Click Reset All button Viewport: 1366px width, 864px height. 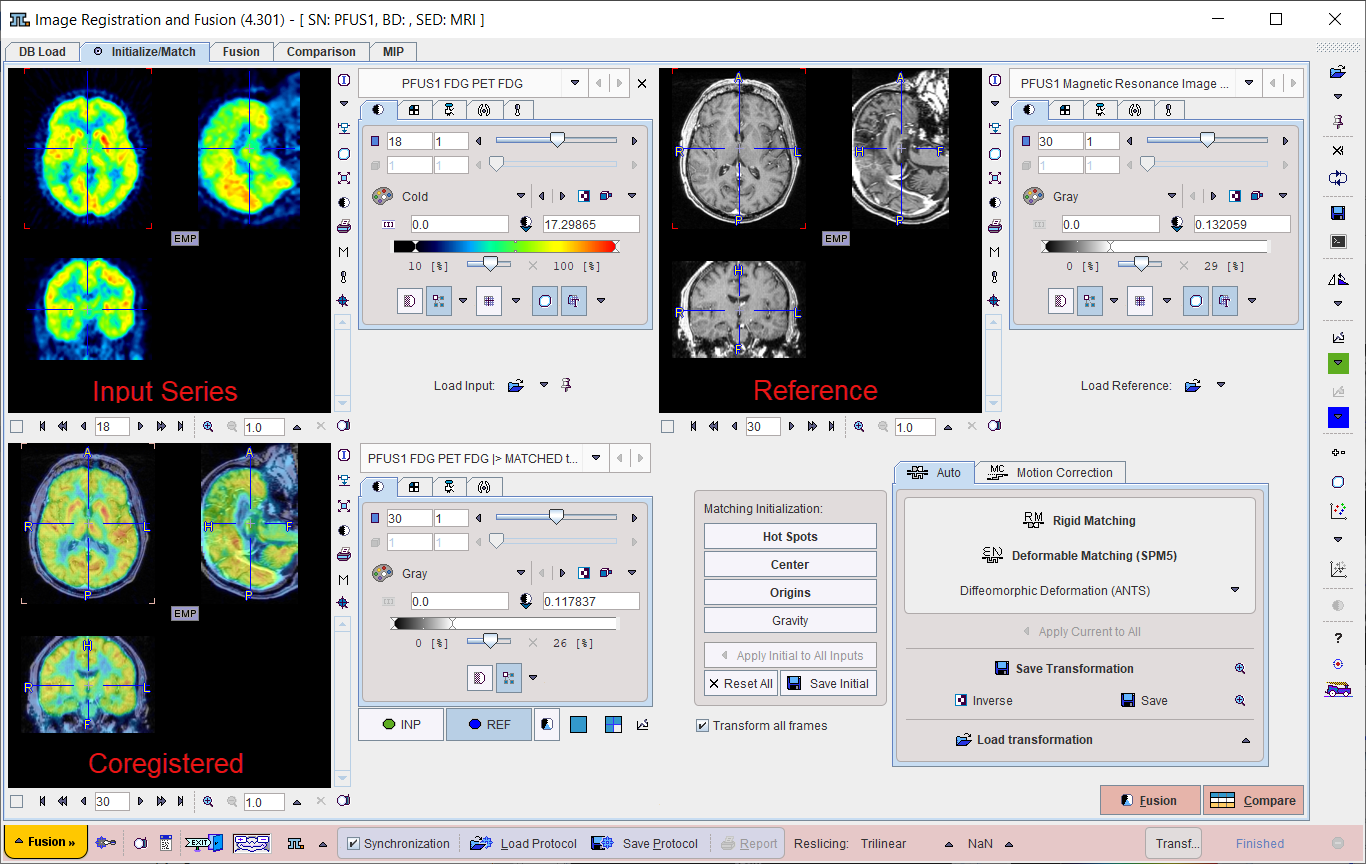(740, 684)
